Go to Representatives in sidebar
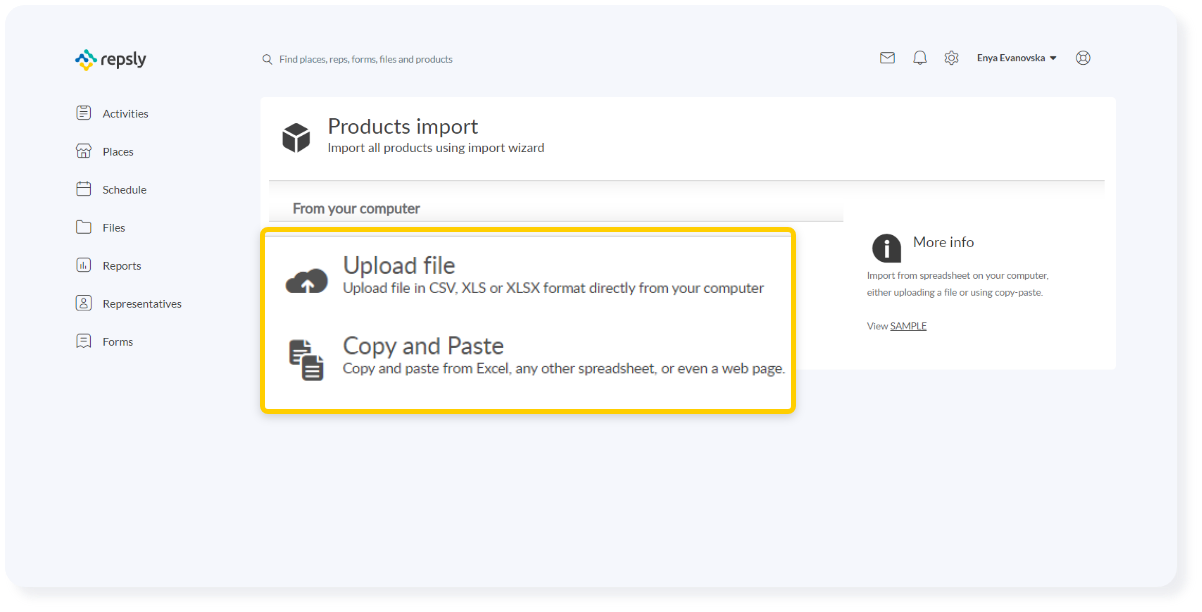Screen dimensions: 1202x612 click(142, 304)
